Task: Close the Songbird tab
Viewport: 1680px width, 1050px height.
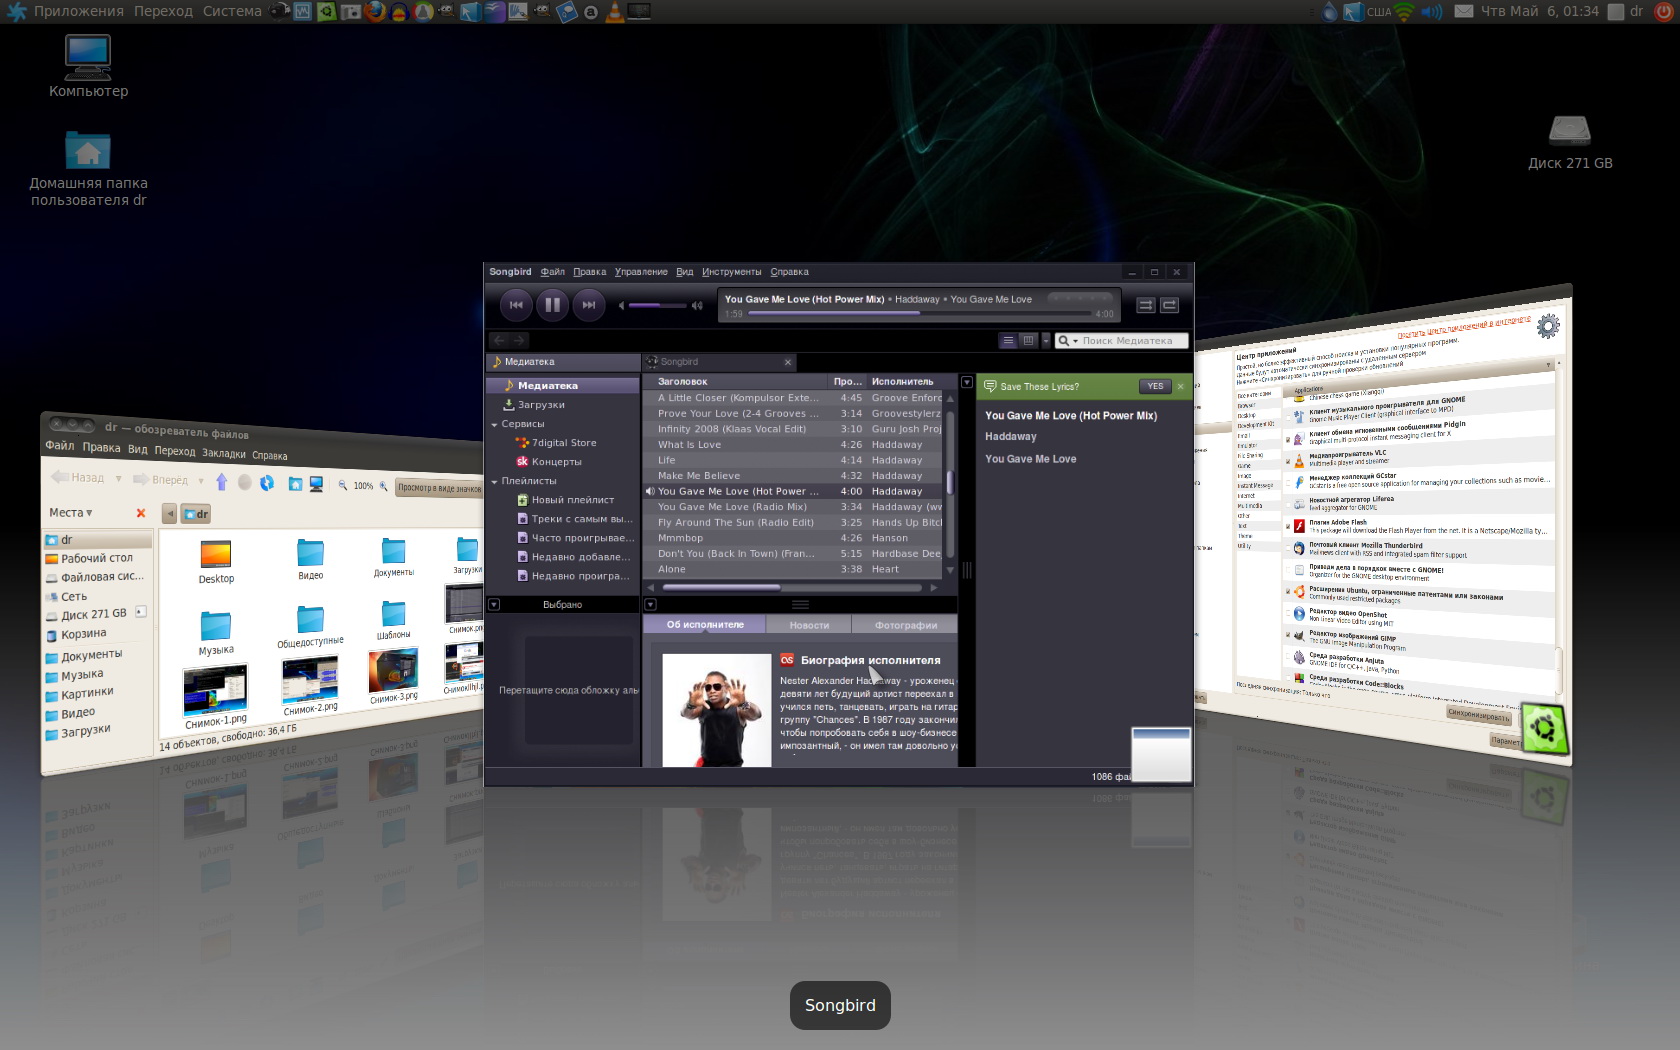Action: [x=787, y=362]
